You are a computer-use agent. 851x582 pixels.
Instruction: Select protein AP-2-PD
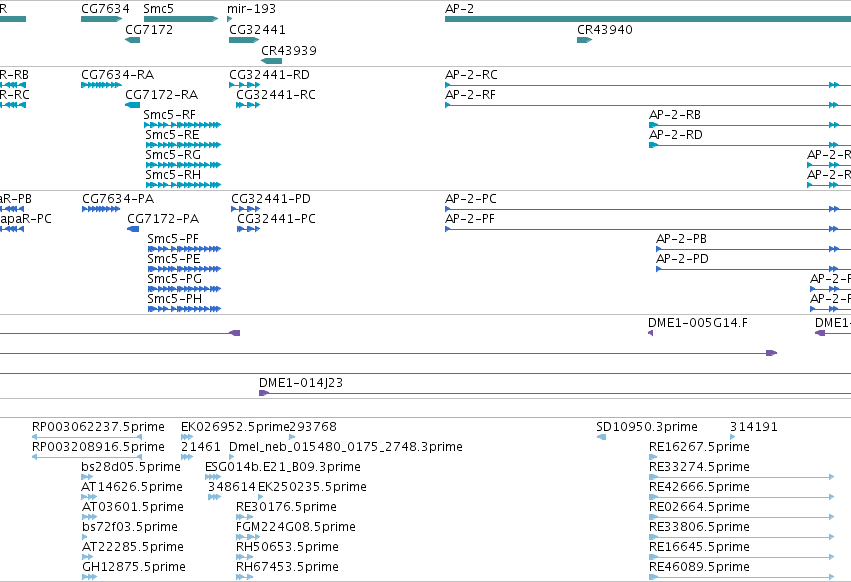tap(682, 259)
